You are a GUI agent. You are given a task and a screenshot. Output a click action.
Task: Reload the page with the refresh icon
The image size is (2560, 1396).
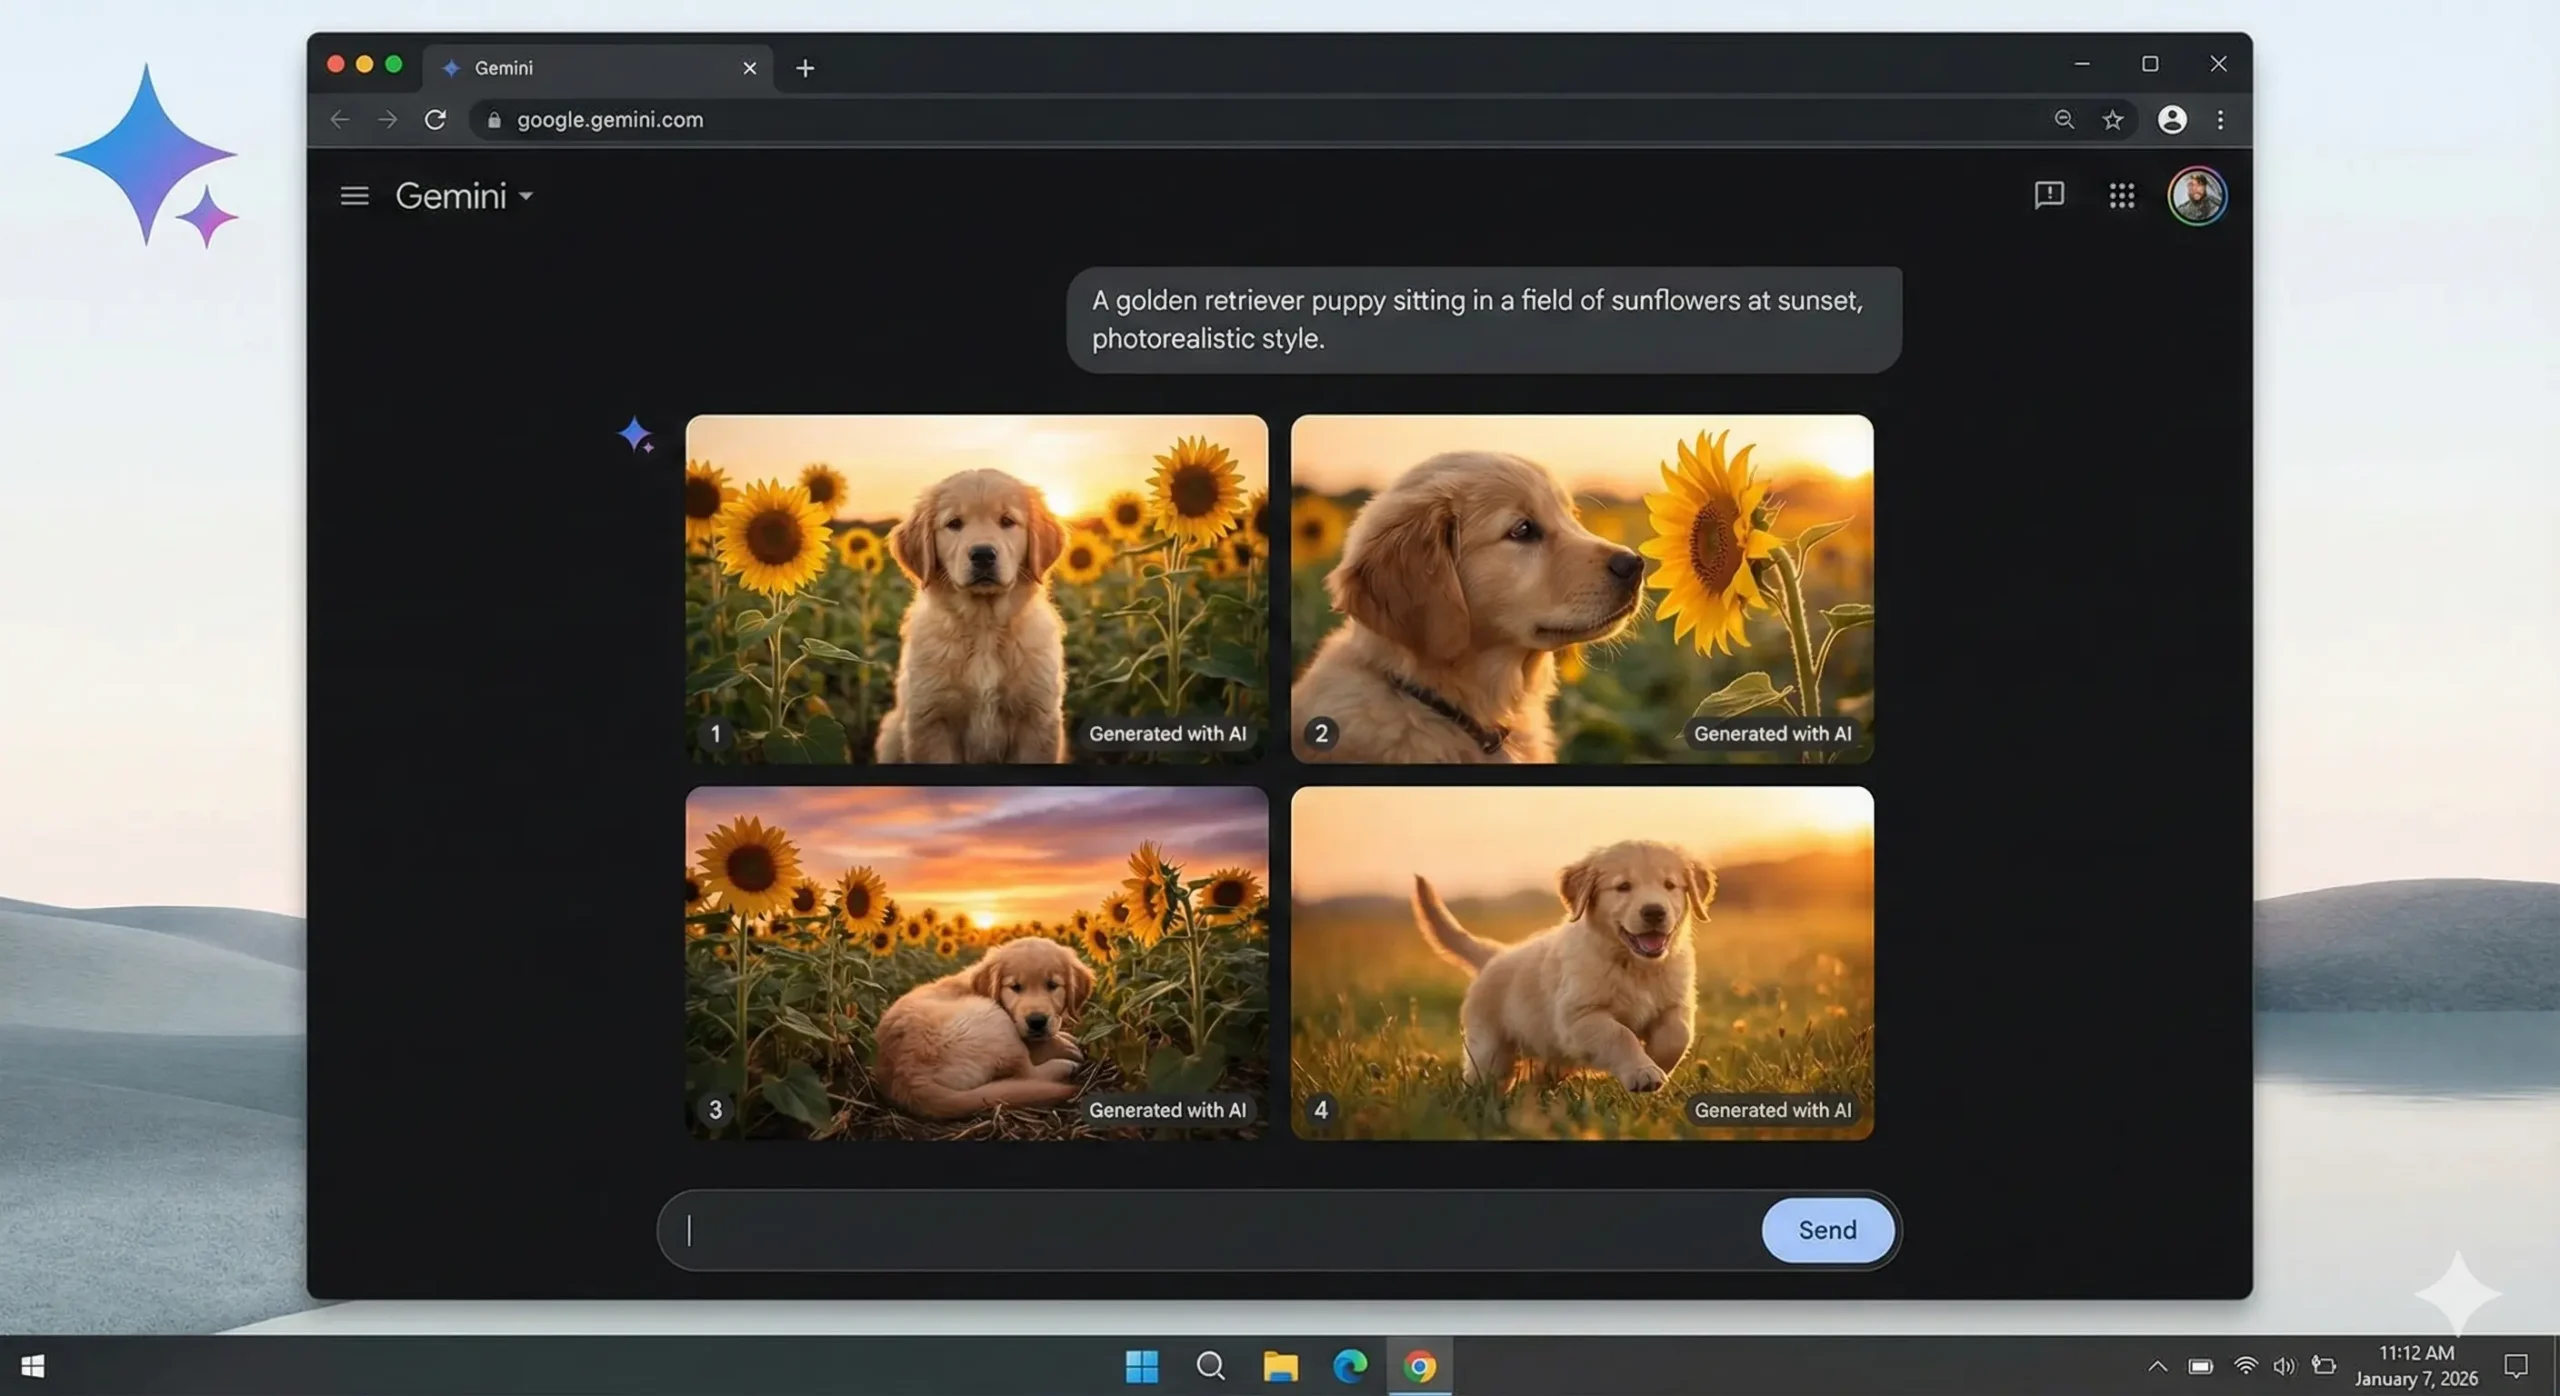coord(436,119)
